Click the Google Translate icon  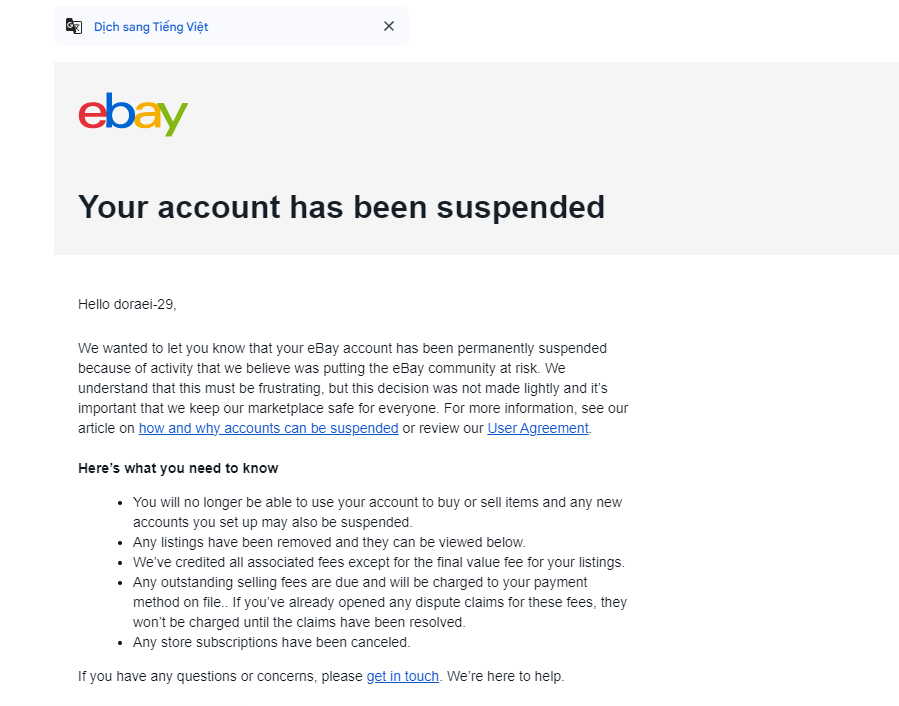click(73, 26)
